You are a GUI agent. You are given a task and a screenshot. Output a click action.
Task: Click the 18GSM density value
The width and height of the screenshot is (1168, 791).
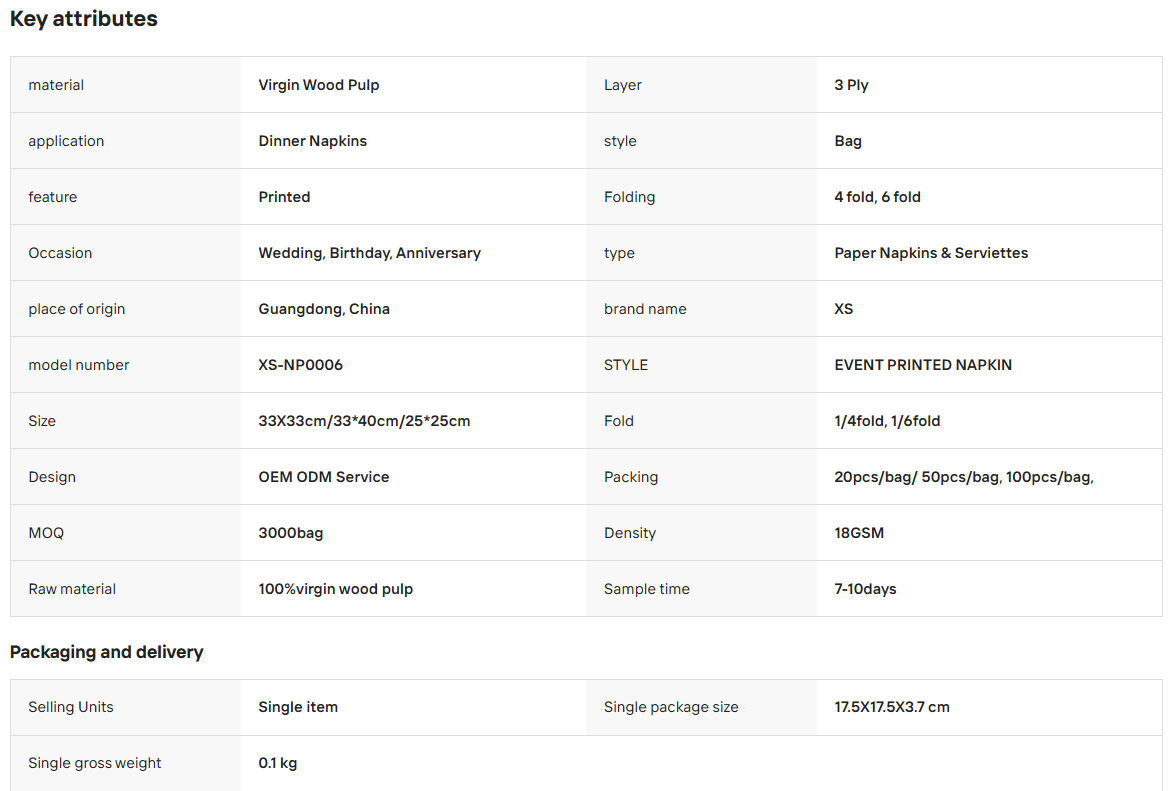[x=860, y=533]
